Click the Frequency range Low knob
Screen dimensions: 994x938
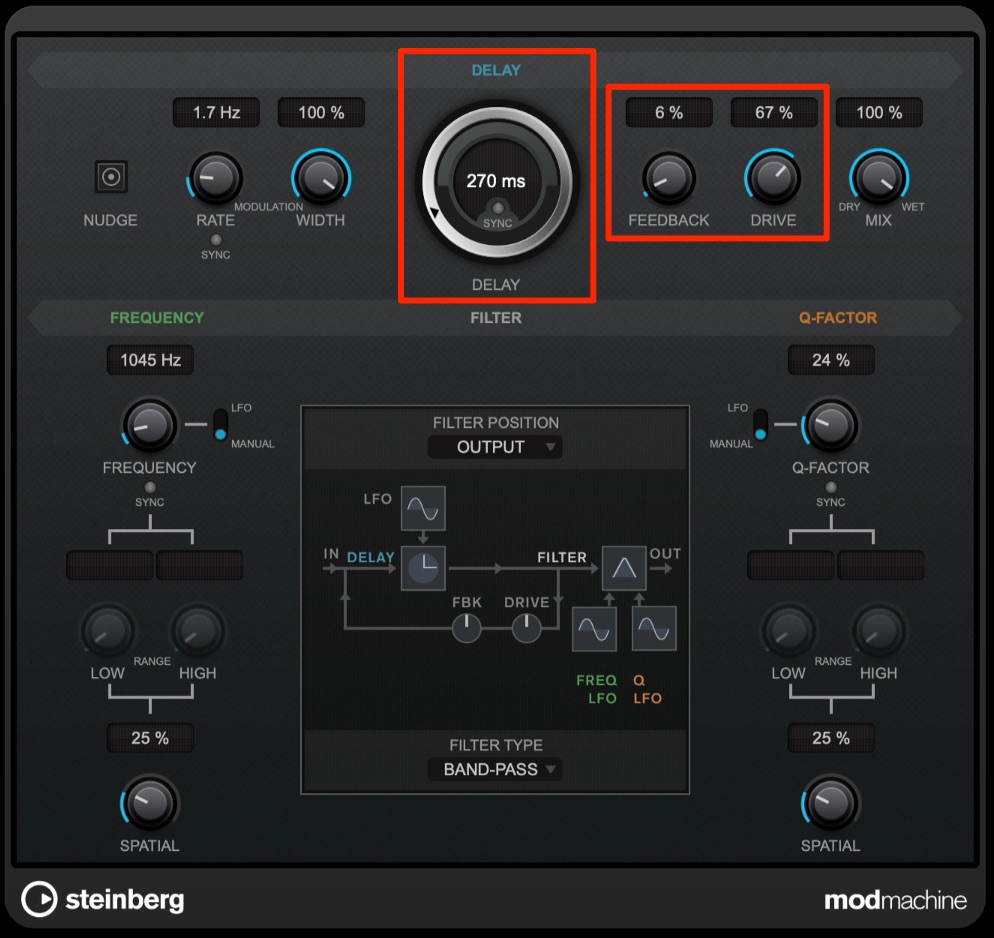tap(108, 631)
